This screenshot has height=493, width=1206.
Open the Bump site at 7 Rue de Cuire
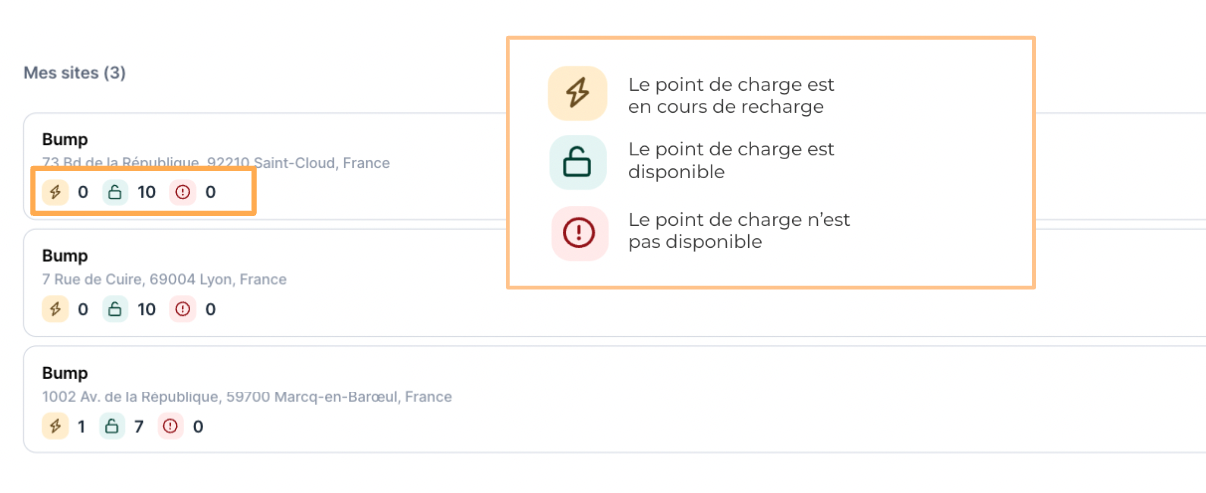(65, 256)
